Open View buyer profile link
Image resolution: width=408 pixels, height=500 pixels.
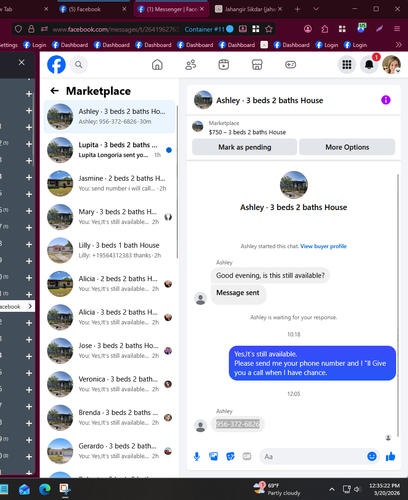[x=323, y=246]
